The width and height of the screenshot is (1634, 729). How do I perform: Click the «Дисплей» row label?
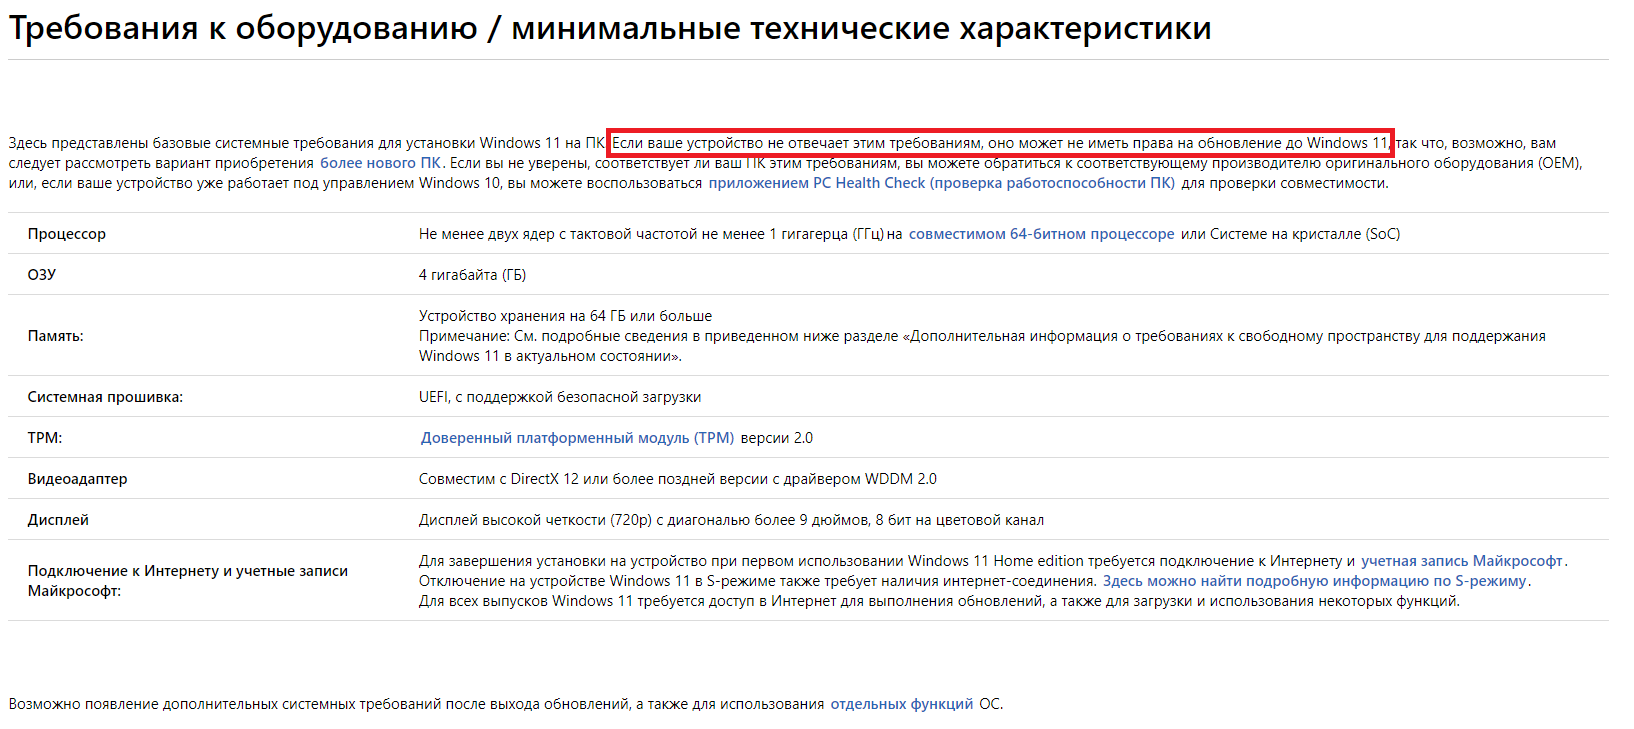pos(58,520)
